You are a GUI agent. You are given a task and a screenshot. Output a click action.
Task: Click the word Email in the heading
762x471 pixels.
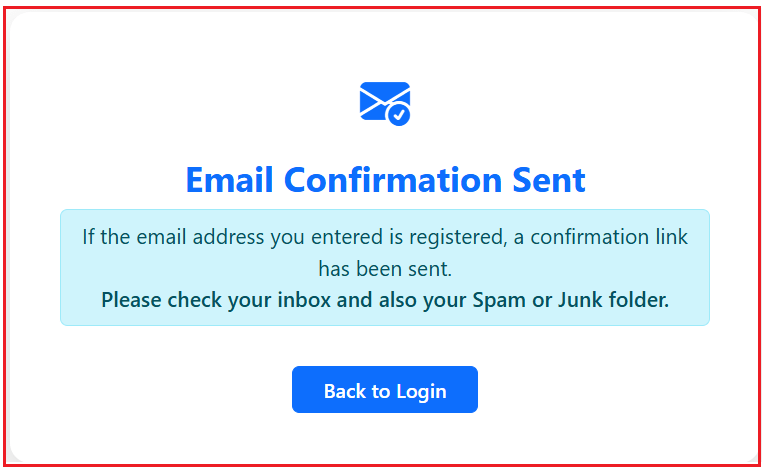230,180
